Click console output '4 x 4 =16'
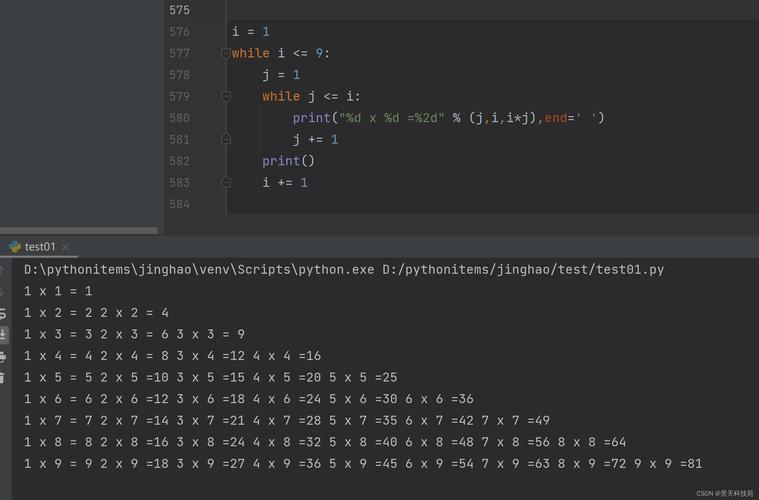The height and width of the screenshot is (500, 759). tap(287, 356)
